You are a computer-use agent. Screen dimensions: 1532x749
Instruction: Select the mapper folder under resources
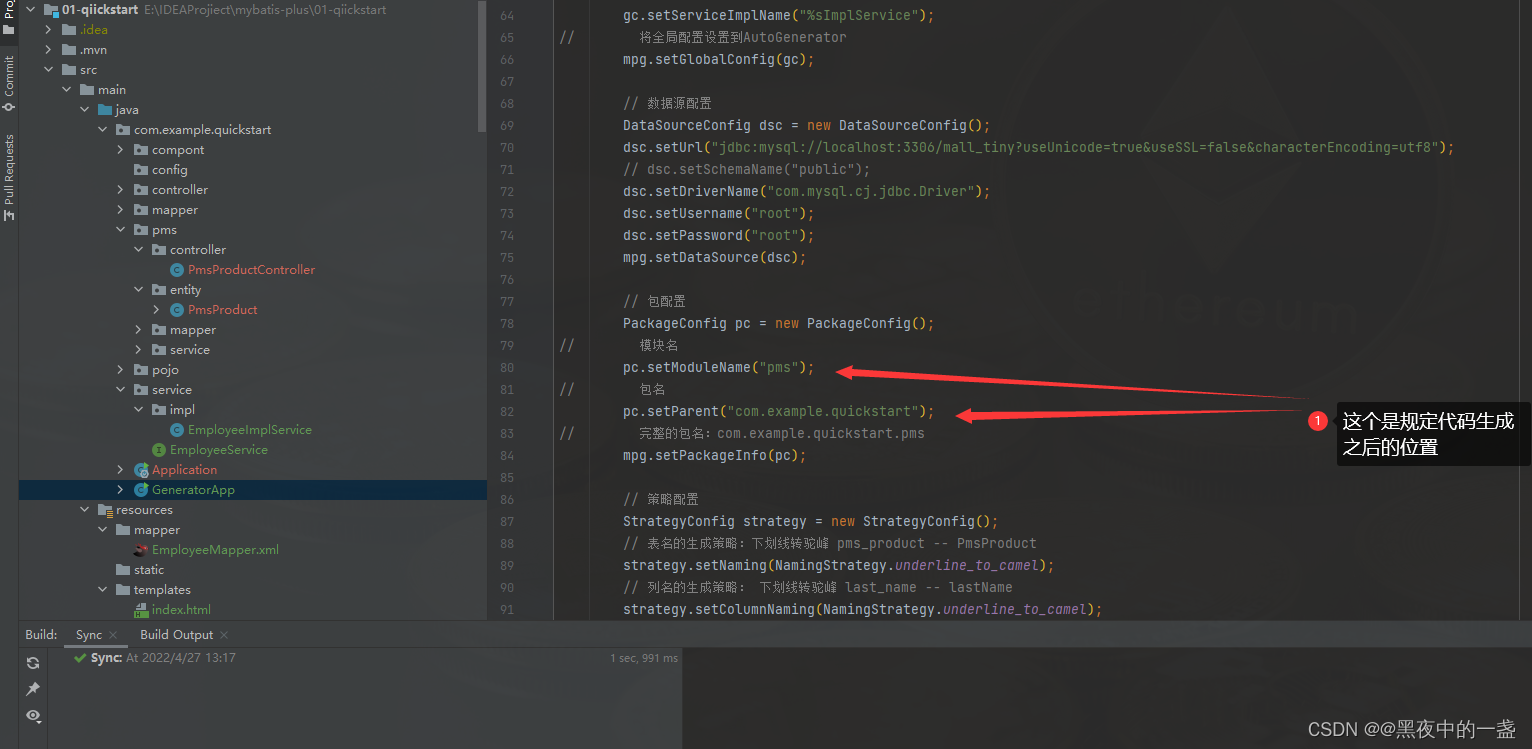click(x=157, y=529)
